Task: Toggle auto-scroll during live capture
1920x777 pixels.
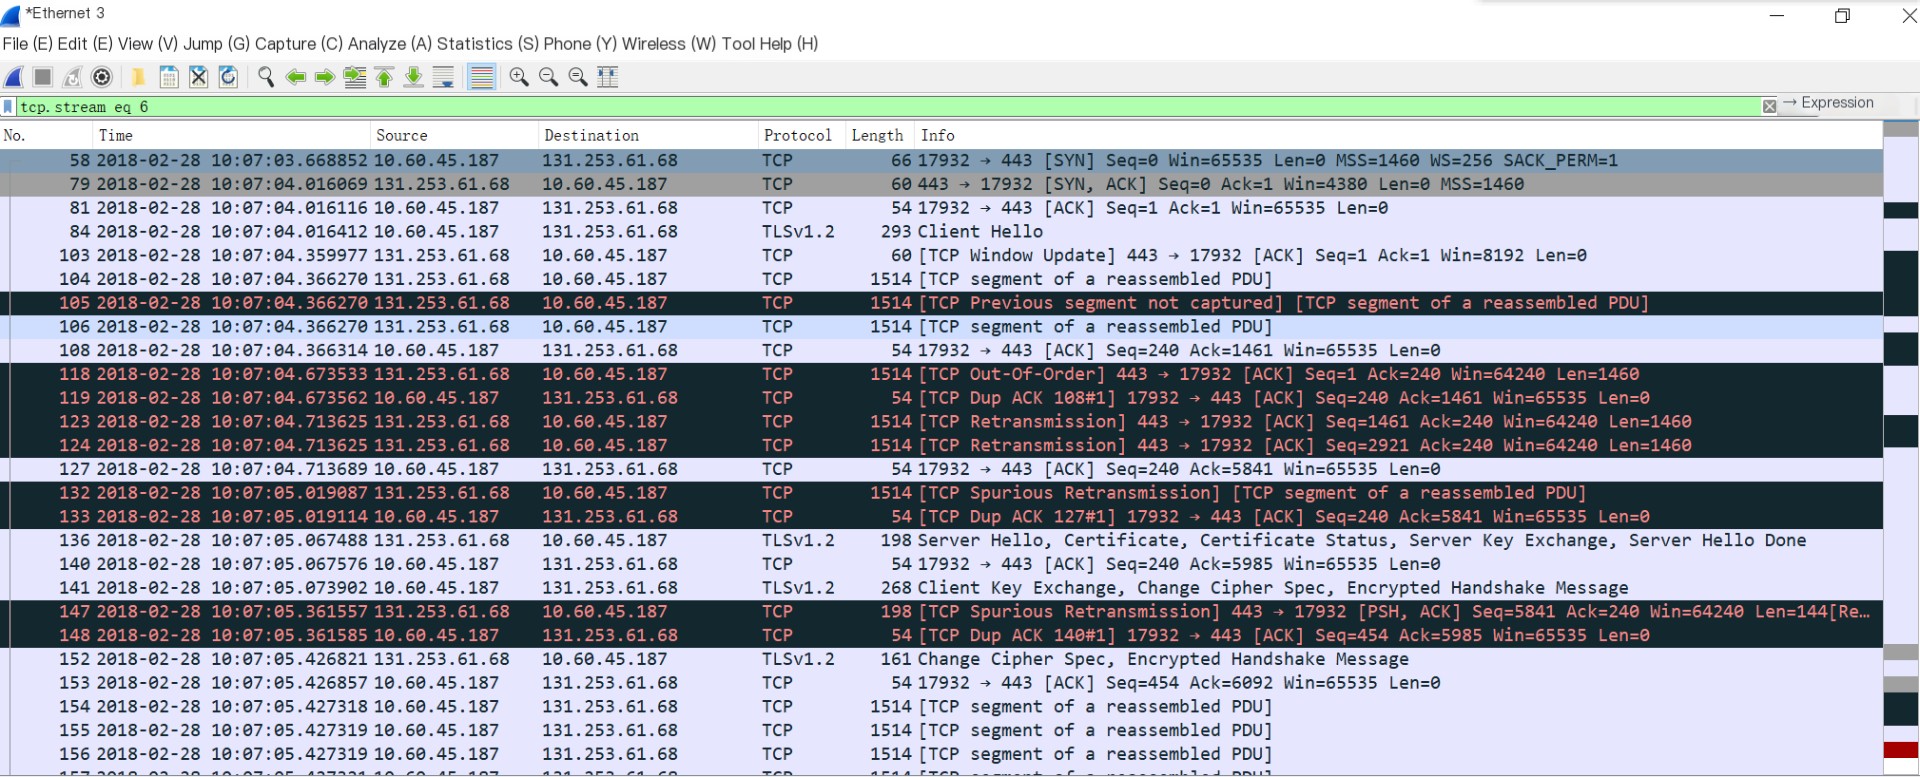Action: click(443, 77)
